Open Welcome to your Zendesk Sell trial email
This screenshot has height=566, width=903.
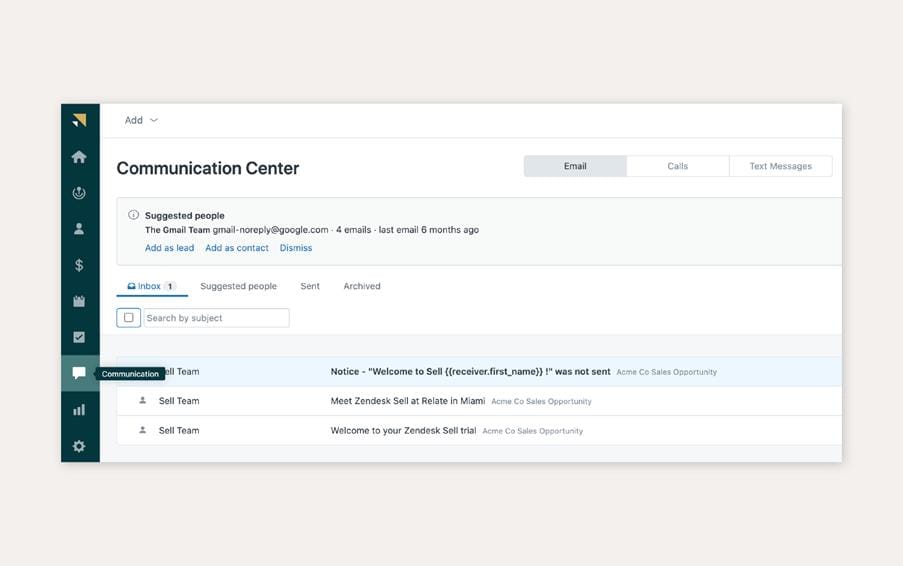click(x=403, y=430)
